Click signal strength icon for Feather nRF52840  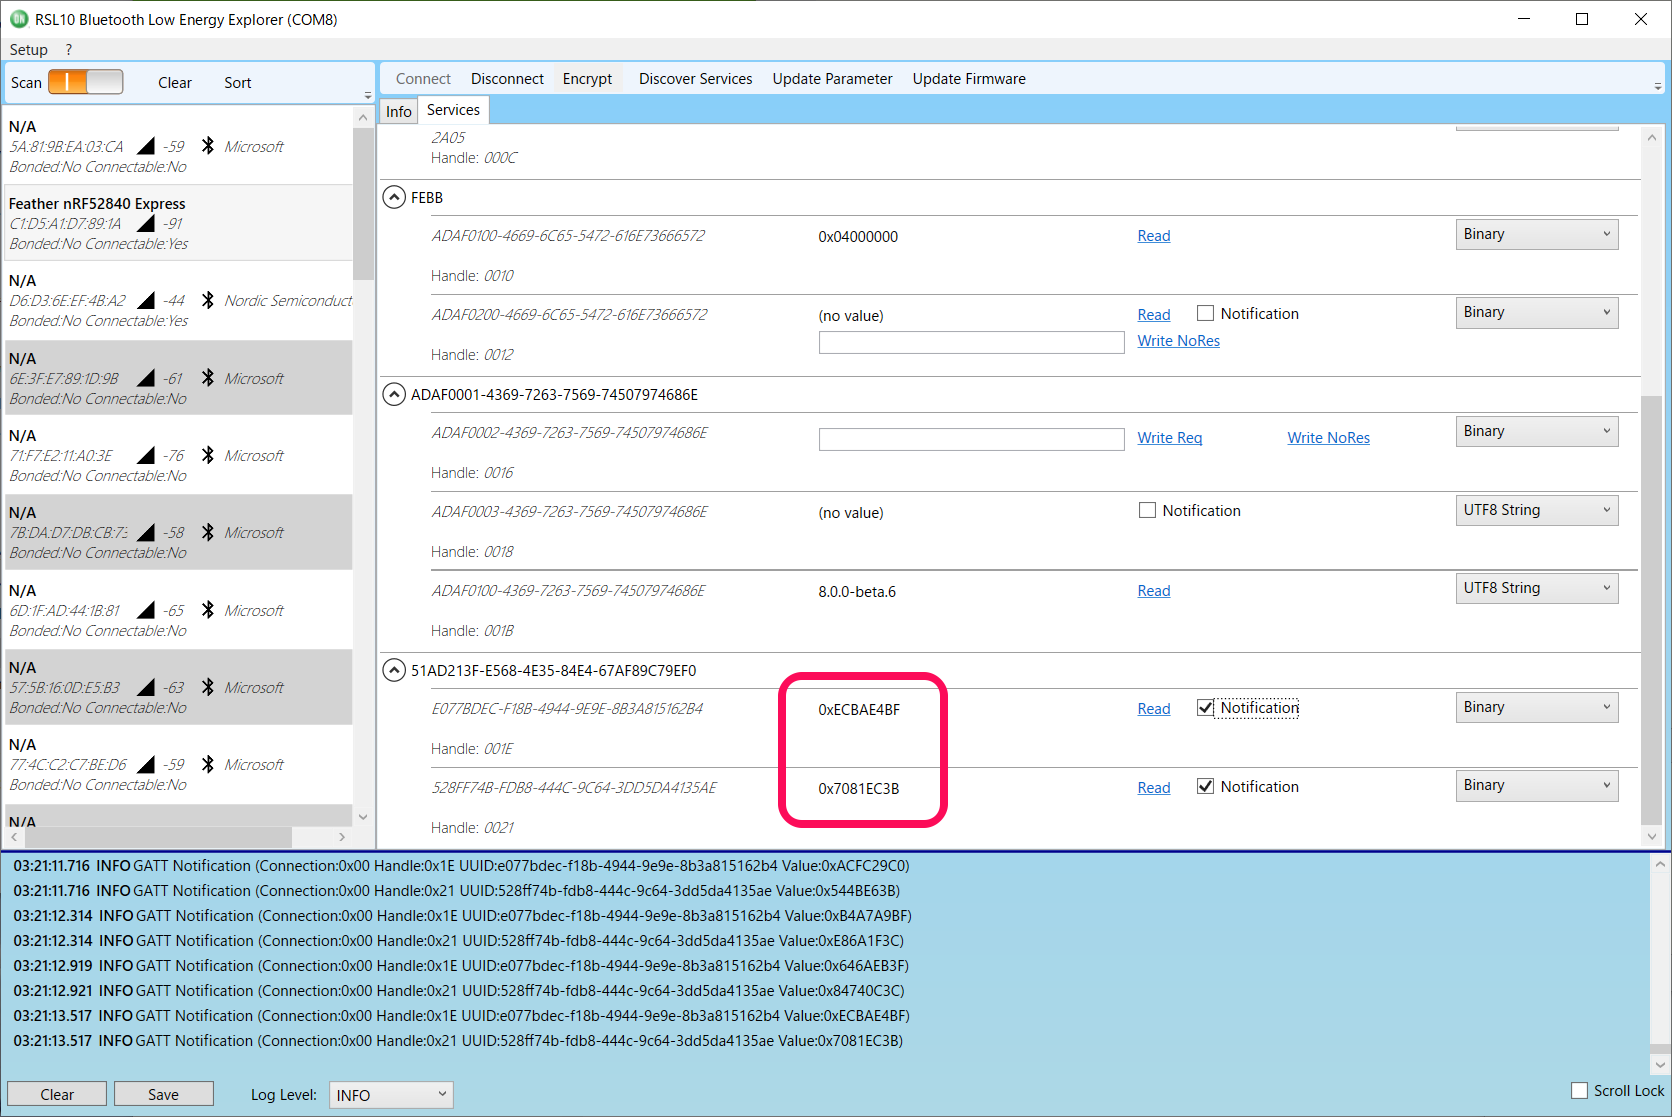[146, 223]
